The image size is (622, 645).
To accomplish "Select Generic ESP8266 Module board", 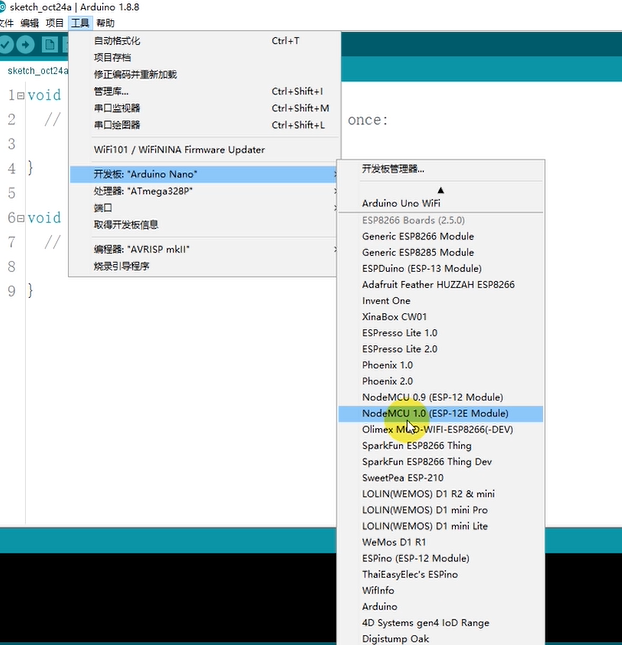I will point(441,237).
